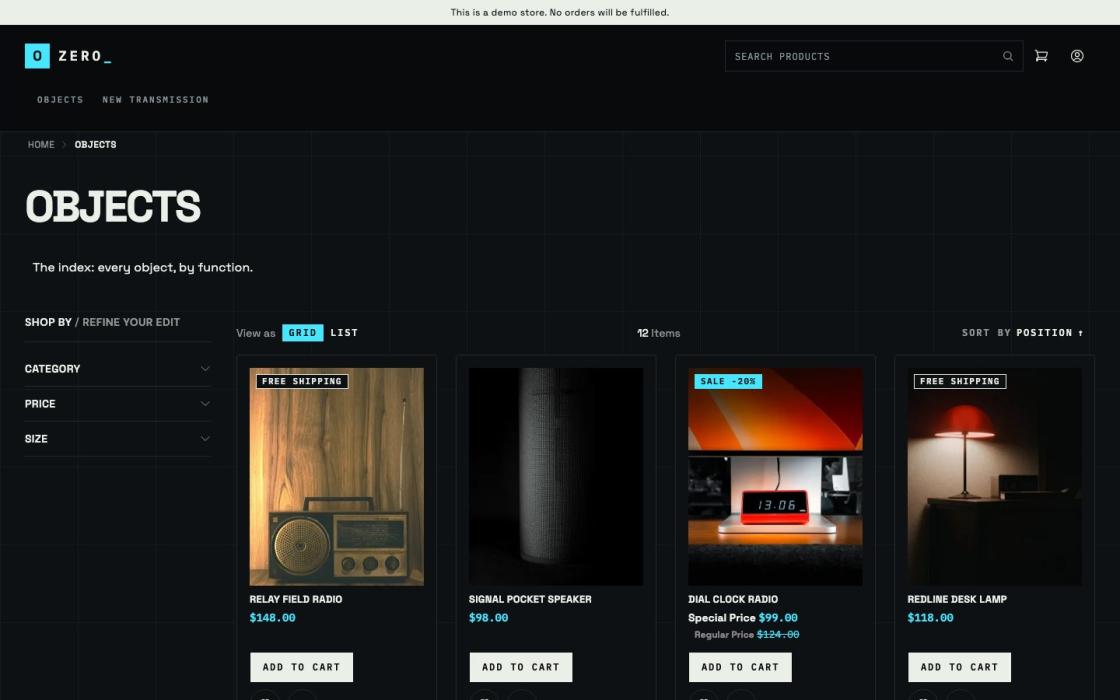Click the demo store notice banner text
The width and height of the screenshot is (1120, 700).
pos(560,12)
